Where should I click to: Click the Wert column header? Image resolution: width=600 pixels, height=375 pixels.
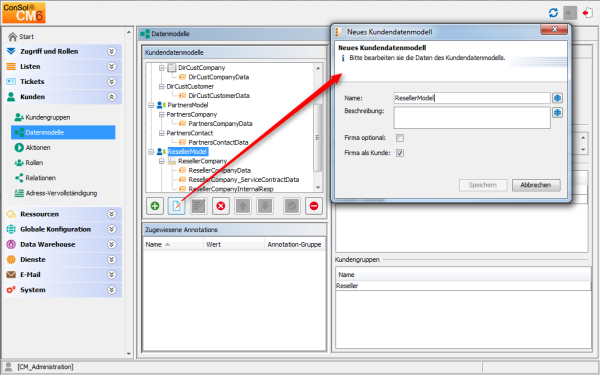(x=234, y=245)
